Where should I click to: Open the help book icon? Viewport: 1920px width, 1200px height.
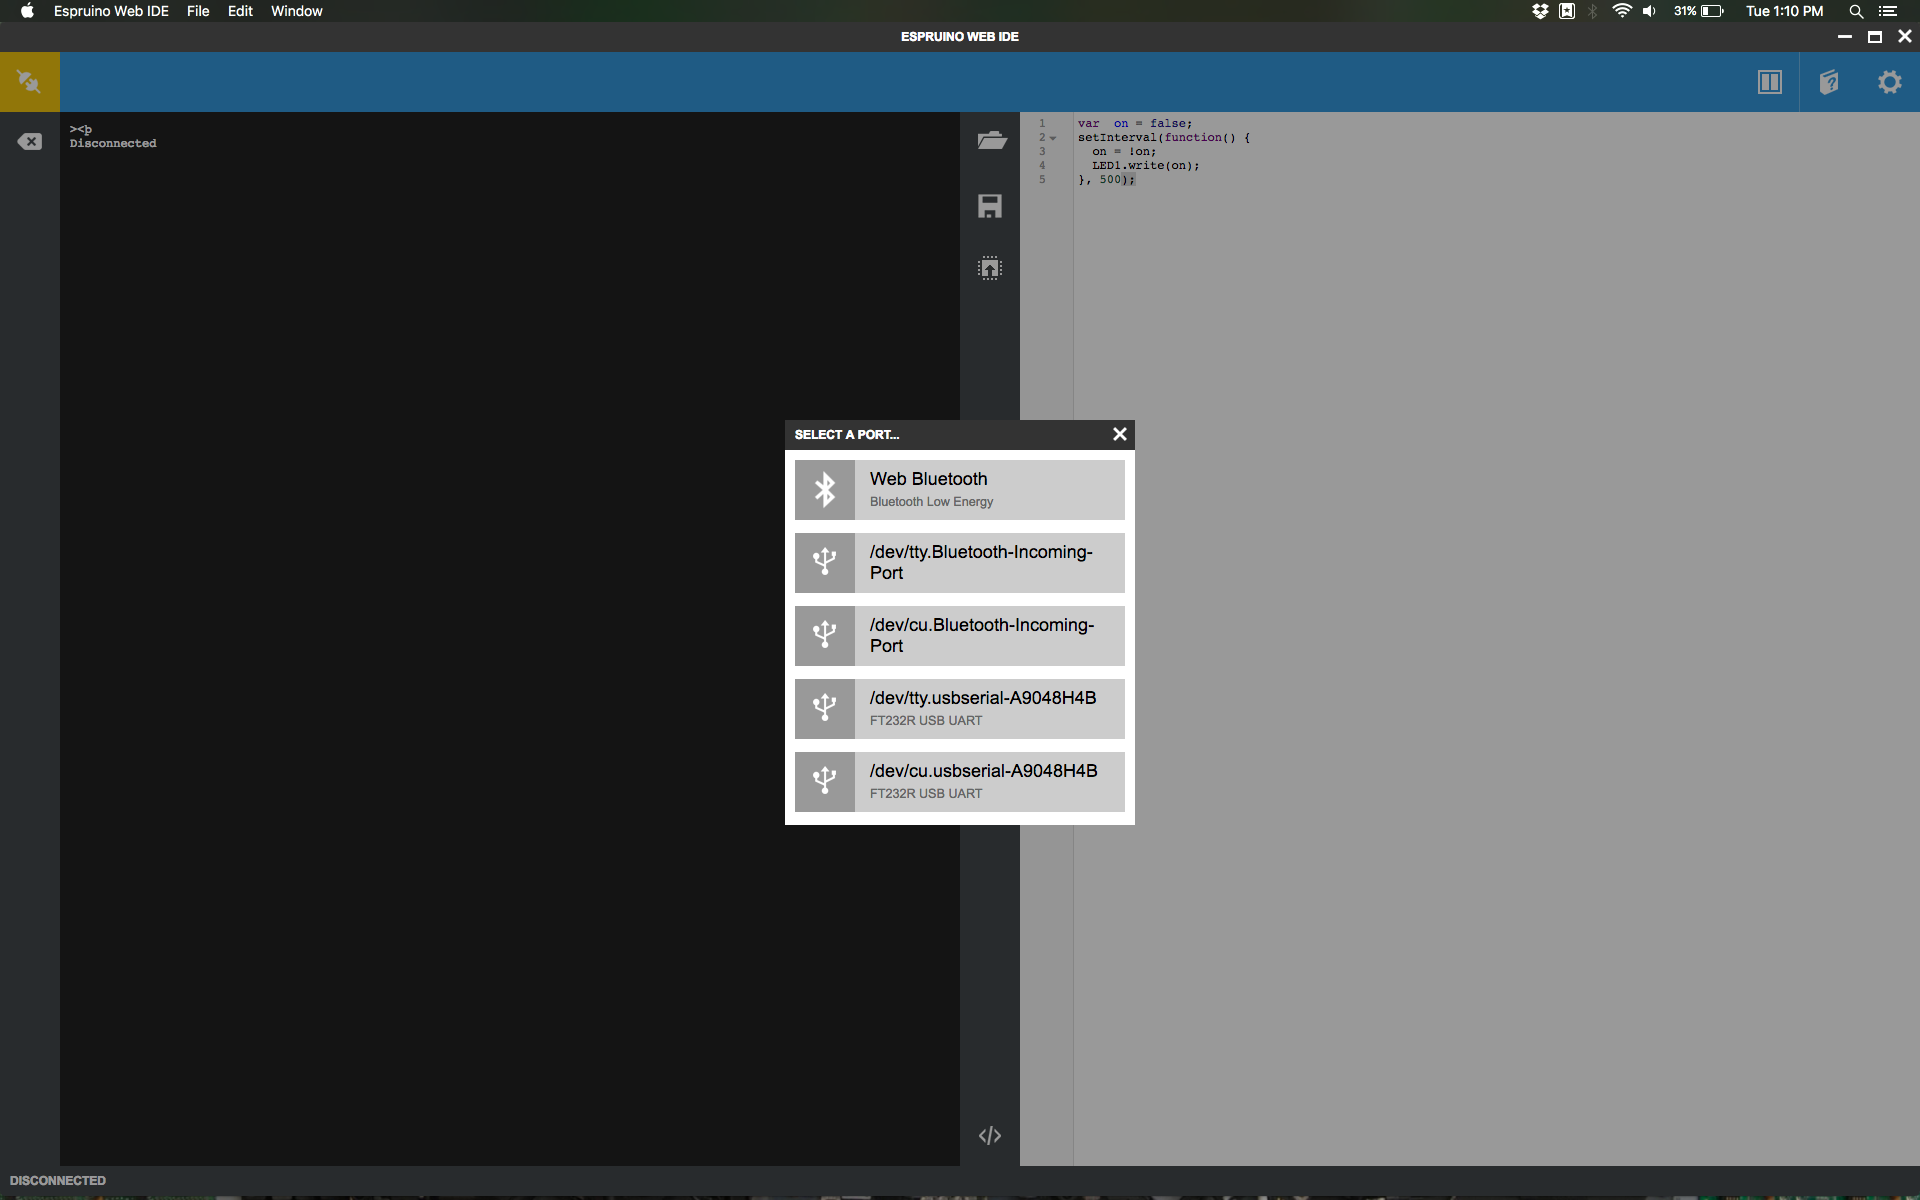[x=1829, y=82]
